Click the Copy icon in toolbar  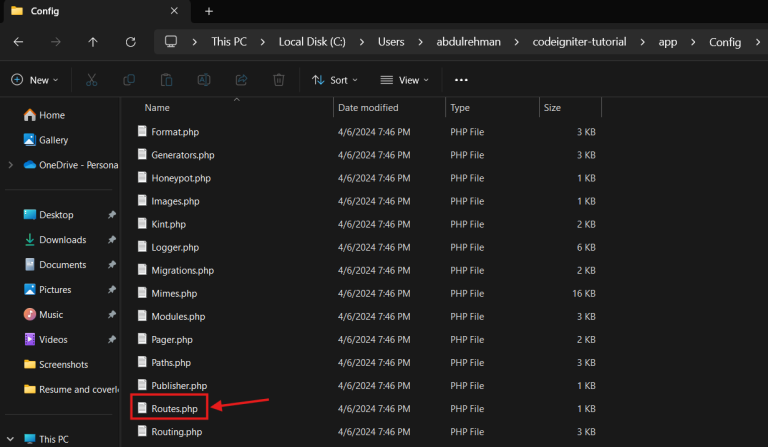(x=129, y=80)
